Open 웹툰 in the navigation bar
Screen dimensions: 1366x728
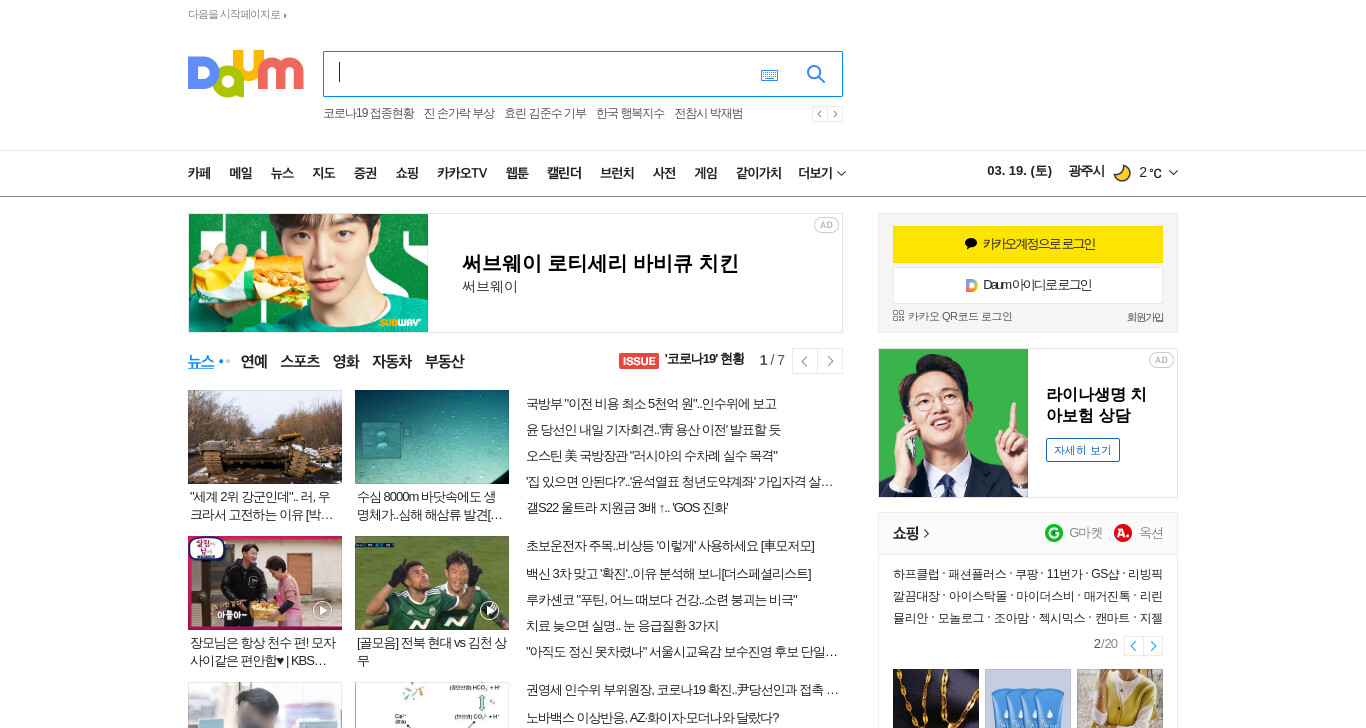click(x=517, y=173)
